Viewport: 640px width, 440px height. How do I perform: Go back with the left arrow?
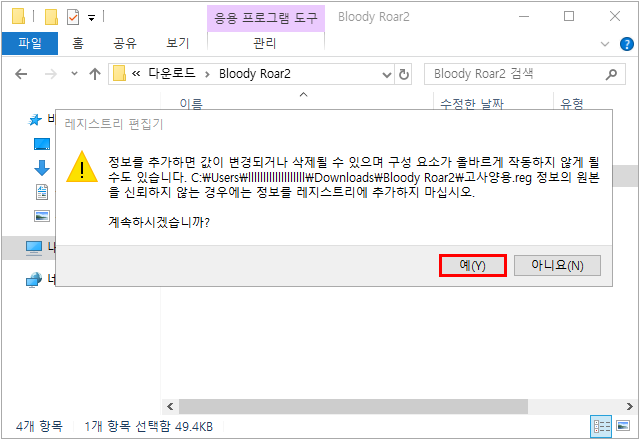coord(21,74)
